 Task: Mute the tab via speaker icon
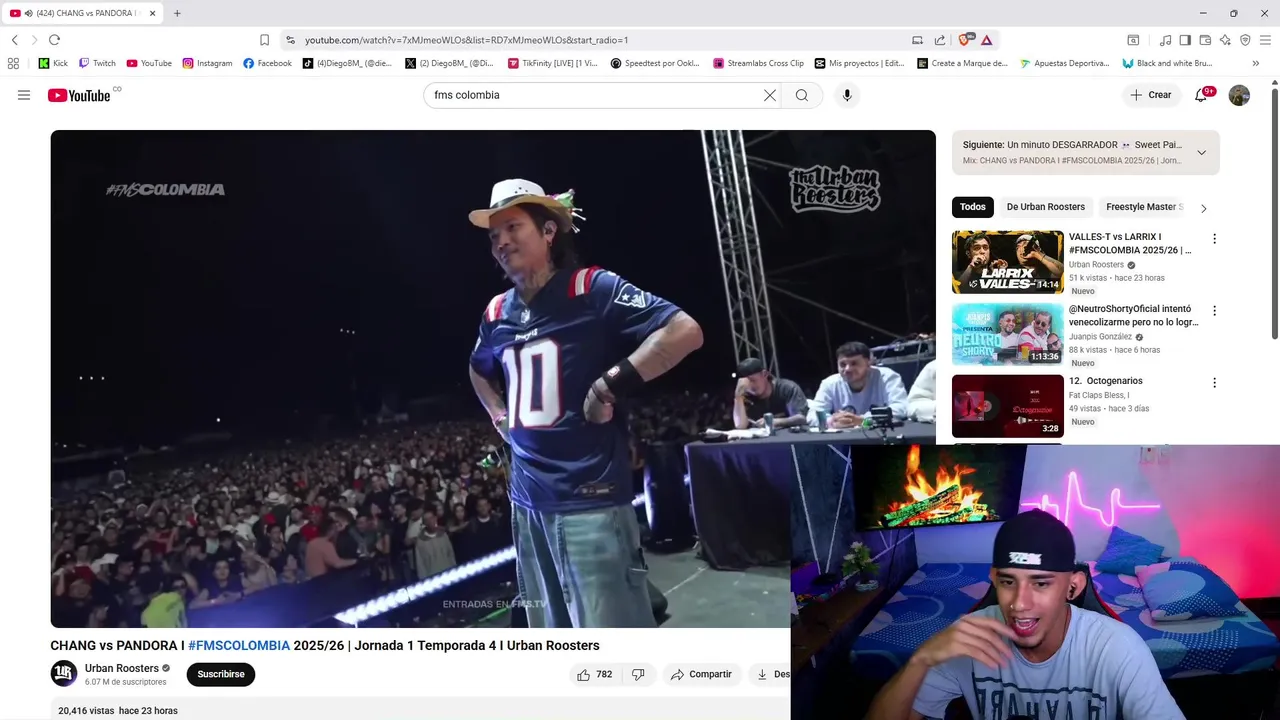[27, 13]
